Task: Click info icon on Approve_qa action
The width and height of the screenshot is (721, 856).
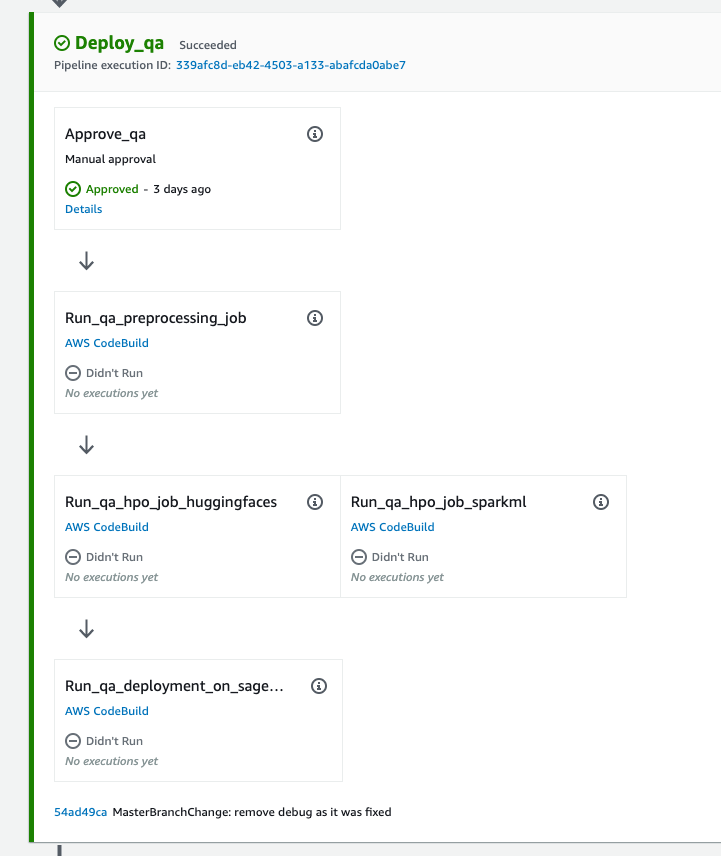Action: coord(315,134)
